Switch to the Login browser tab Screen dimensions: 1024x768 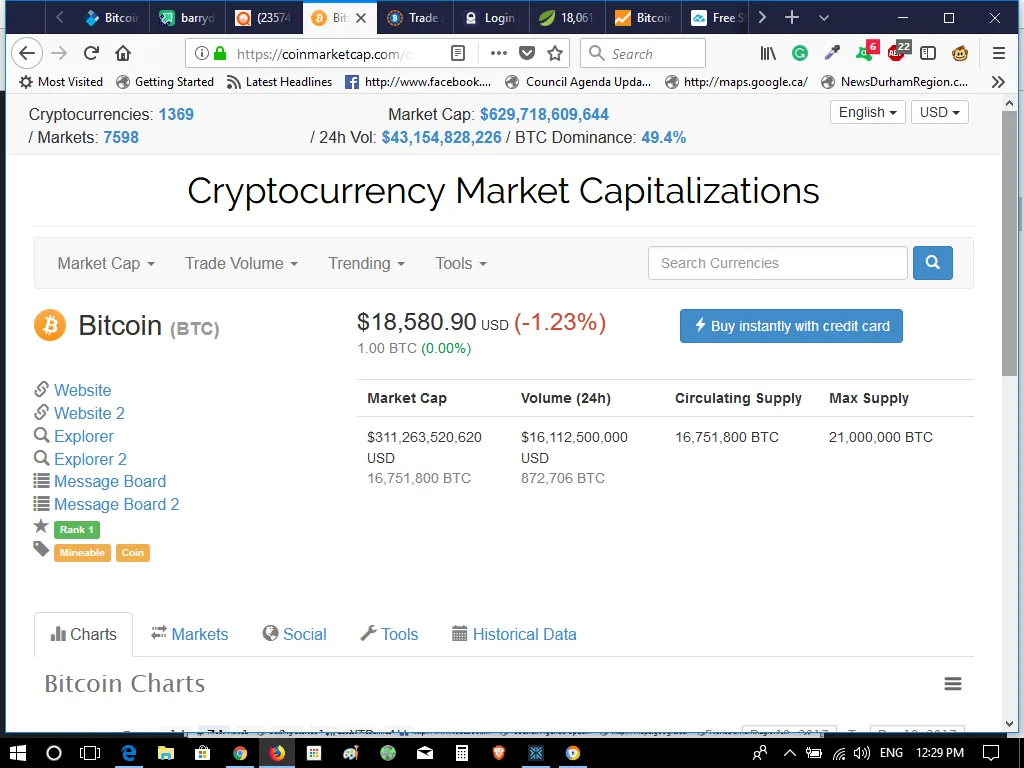click(x=491, y=18)
